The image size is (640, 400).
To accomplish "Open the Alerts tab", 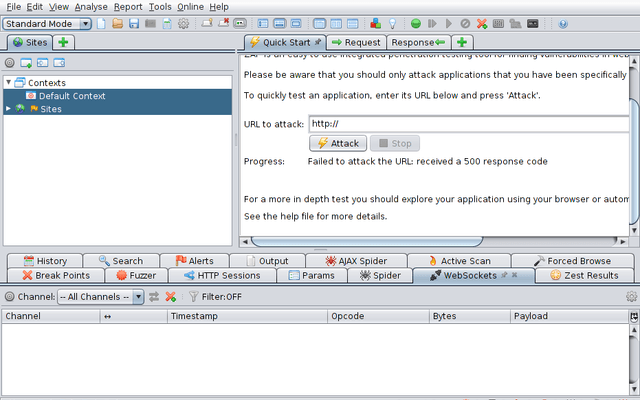I will click(x=194, y=261).
